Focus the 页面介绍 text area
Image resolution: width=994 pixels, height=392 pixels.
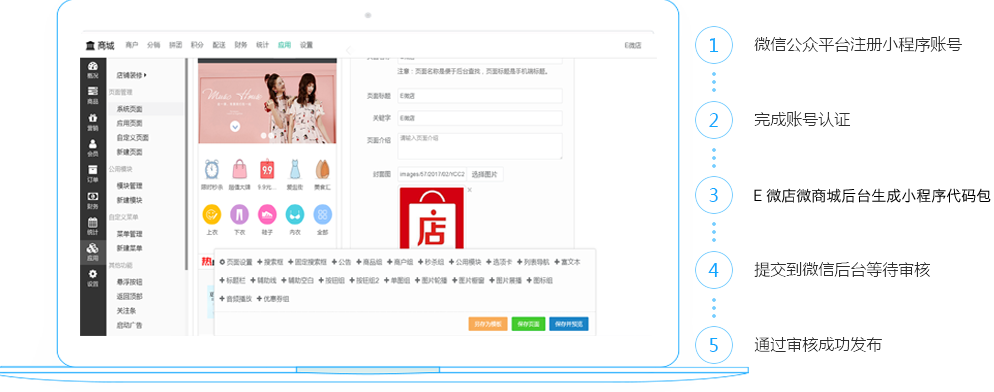[x=480, y=146]
